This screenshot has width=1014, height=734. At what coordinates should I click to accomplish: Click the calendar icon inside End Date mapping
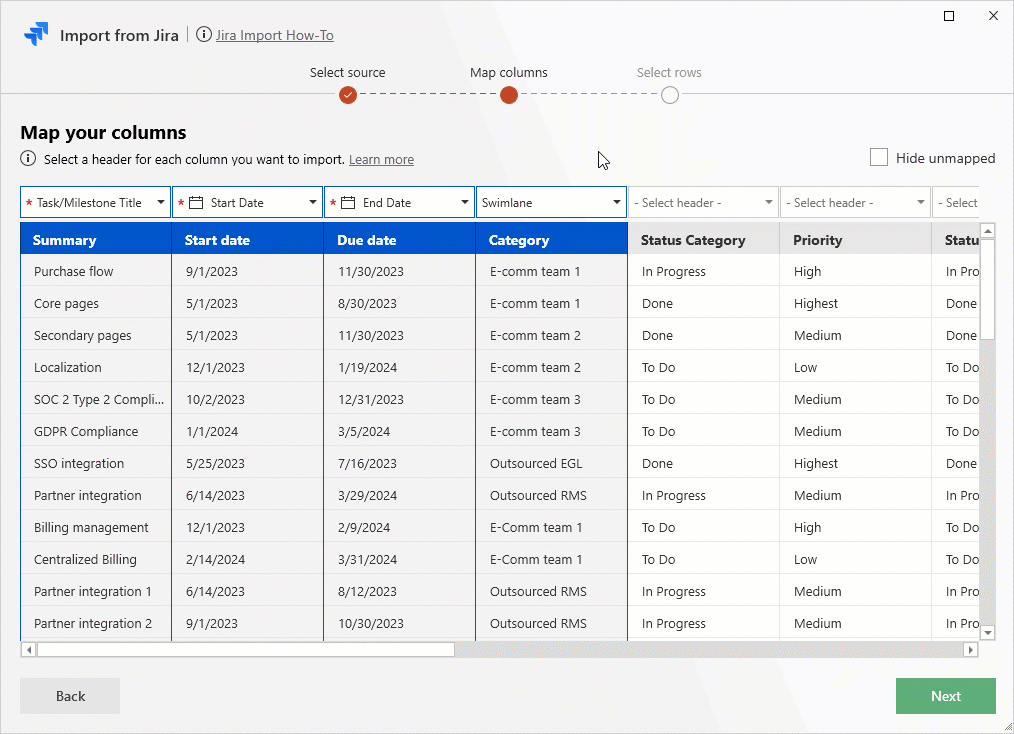click(346, 202)
